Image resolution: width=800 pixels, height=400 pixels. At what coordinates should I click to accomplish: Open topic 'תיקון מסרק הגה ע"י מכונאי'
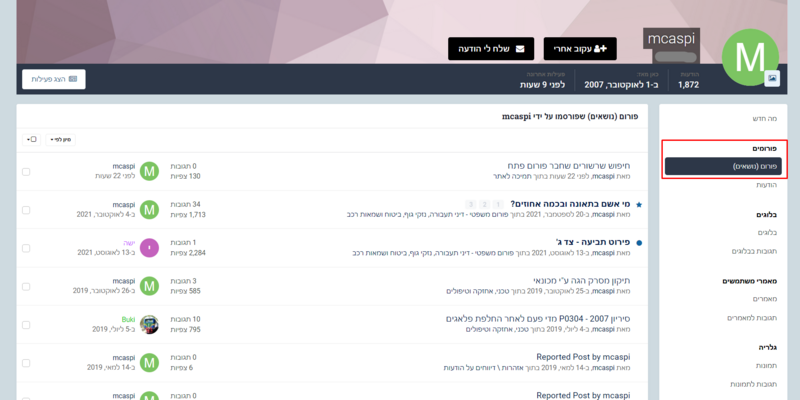pos(582,281)
